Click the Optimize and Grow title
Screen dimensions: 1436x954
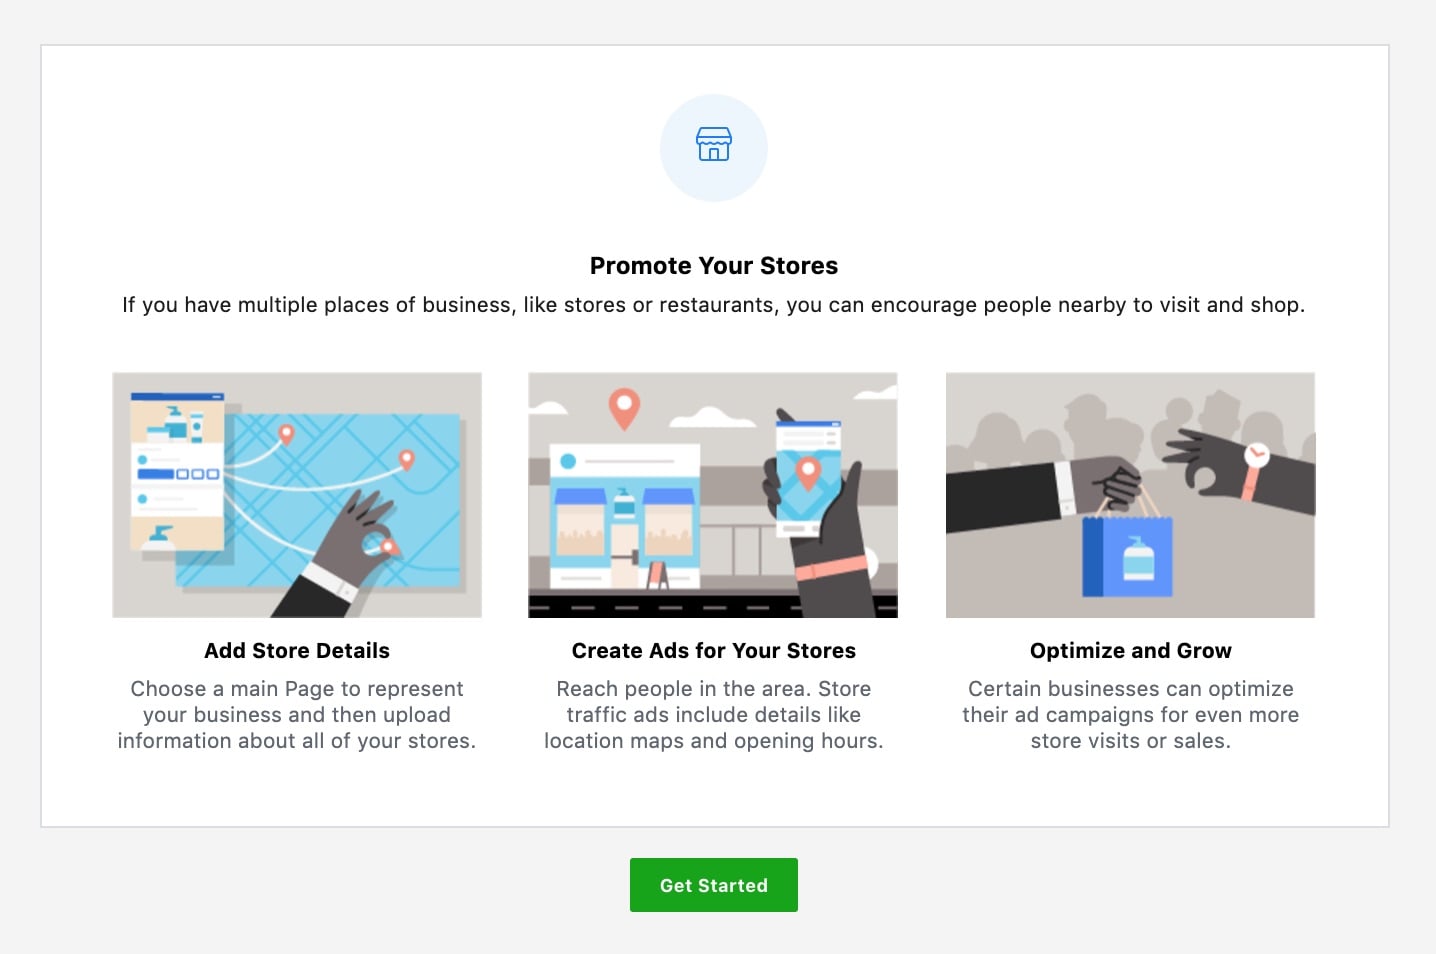(x=1131, y=651)
